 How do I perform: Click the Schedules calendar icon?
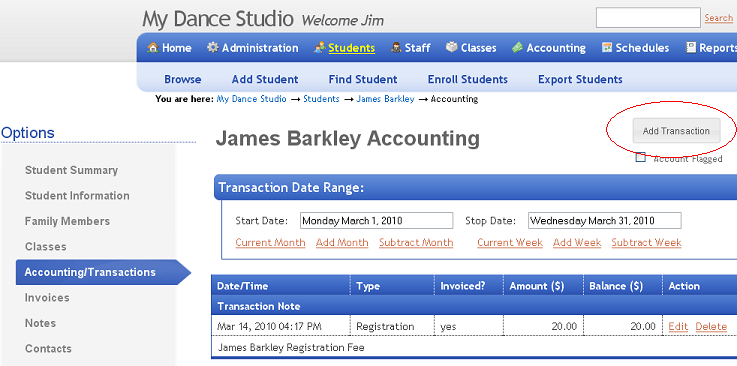(x=607, y=47)
